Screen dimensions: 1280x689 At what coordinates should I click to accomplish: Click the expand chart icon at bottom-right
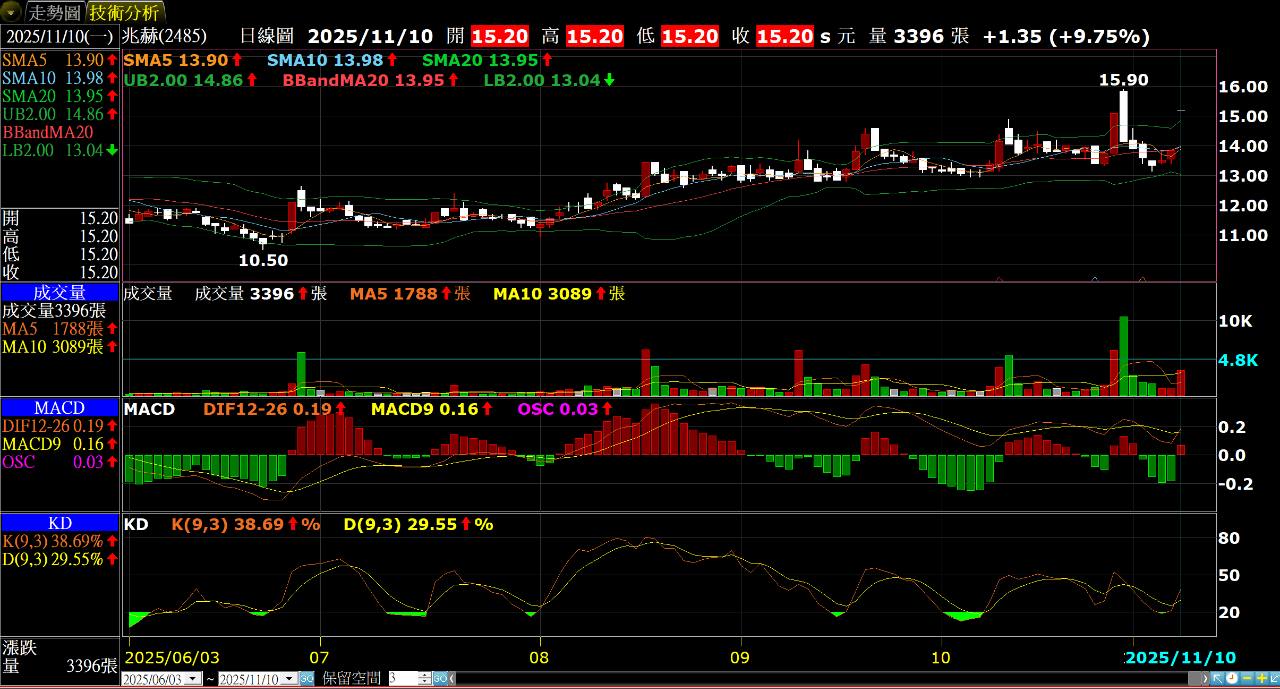pos(1275,678)
